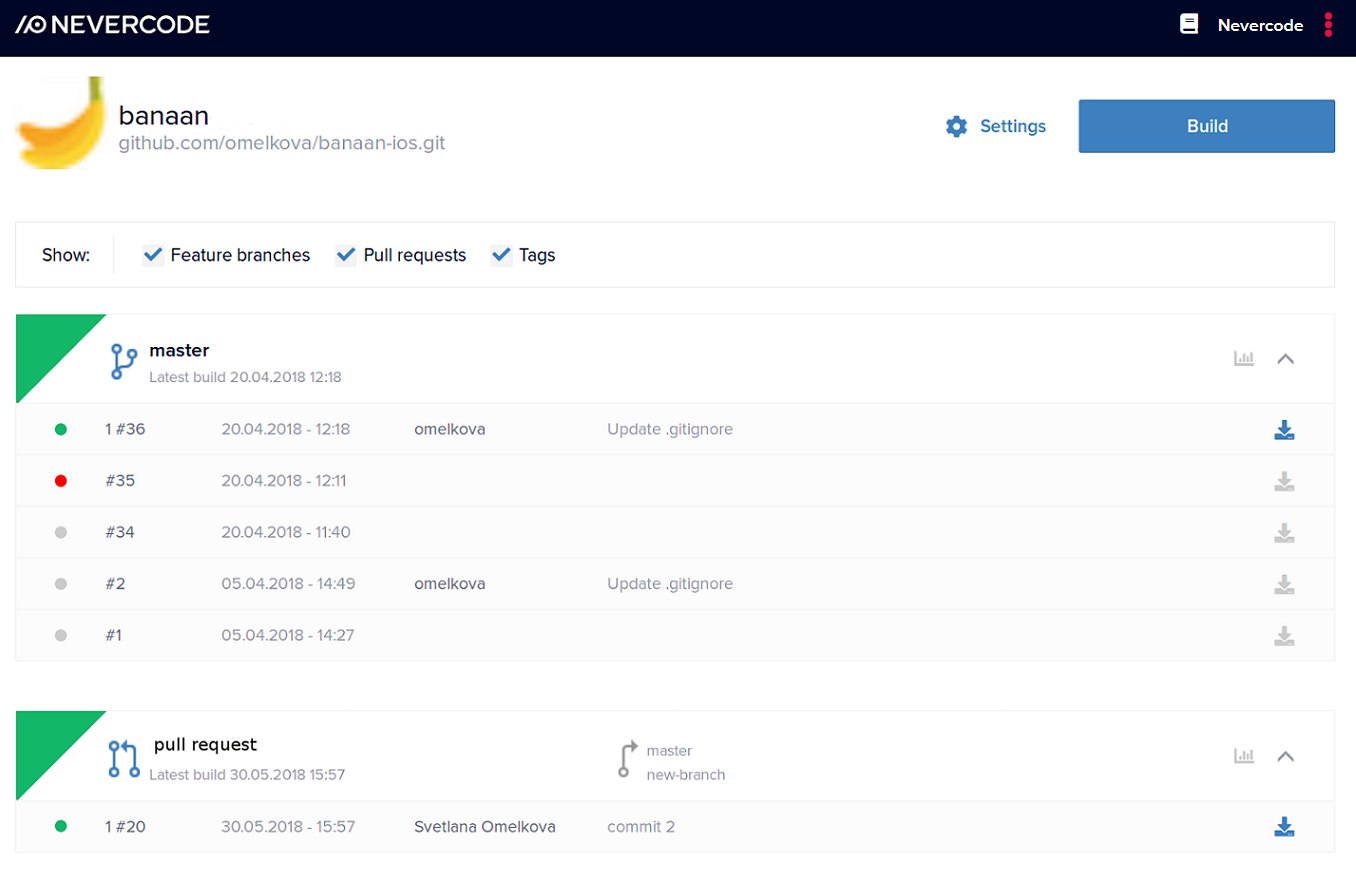Click download icon for build #1
The image size is (1356, 881).
1285,636
